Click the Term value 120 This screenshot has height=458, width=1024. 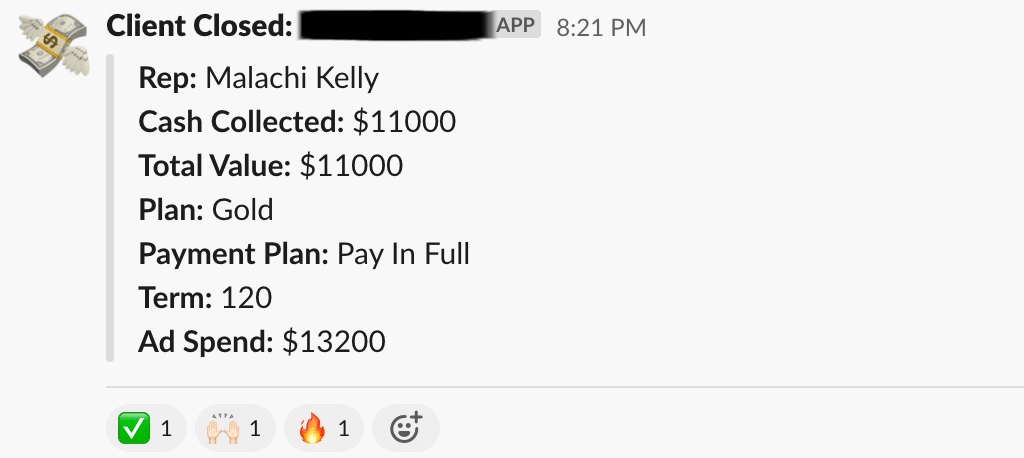246,298
